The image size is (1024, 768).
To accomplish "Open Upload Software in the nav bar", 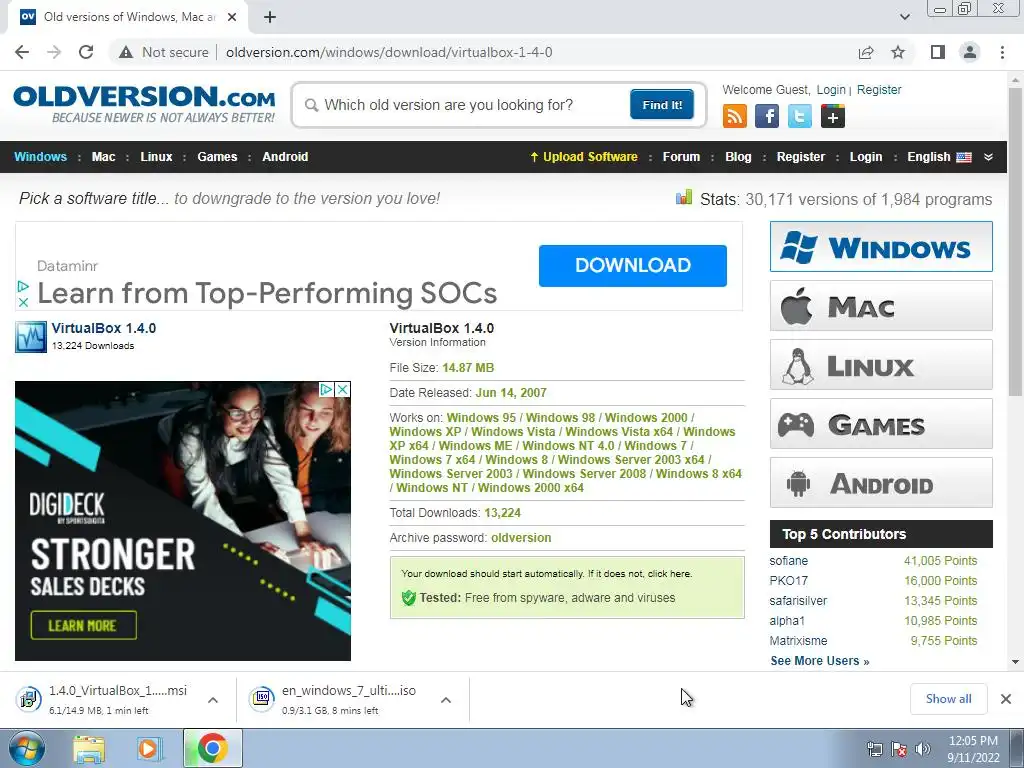I will click(x=584, y=157).
